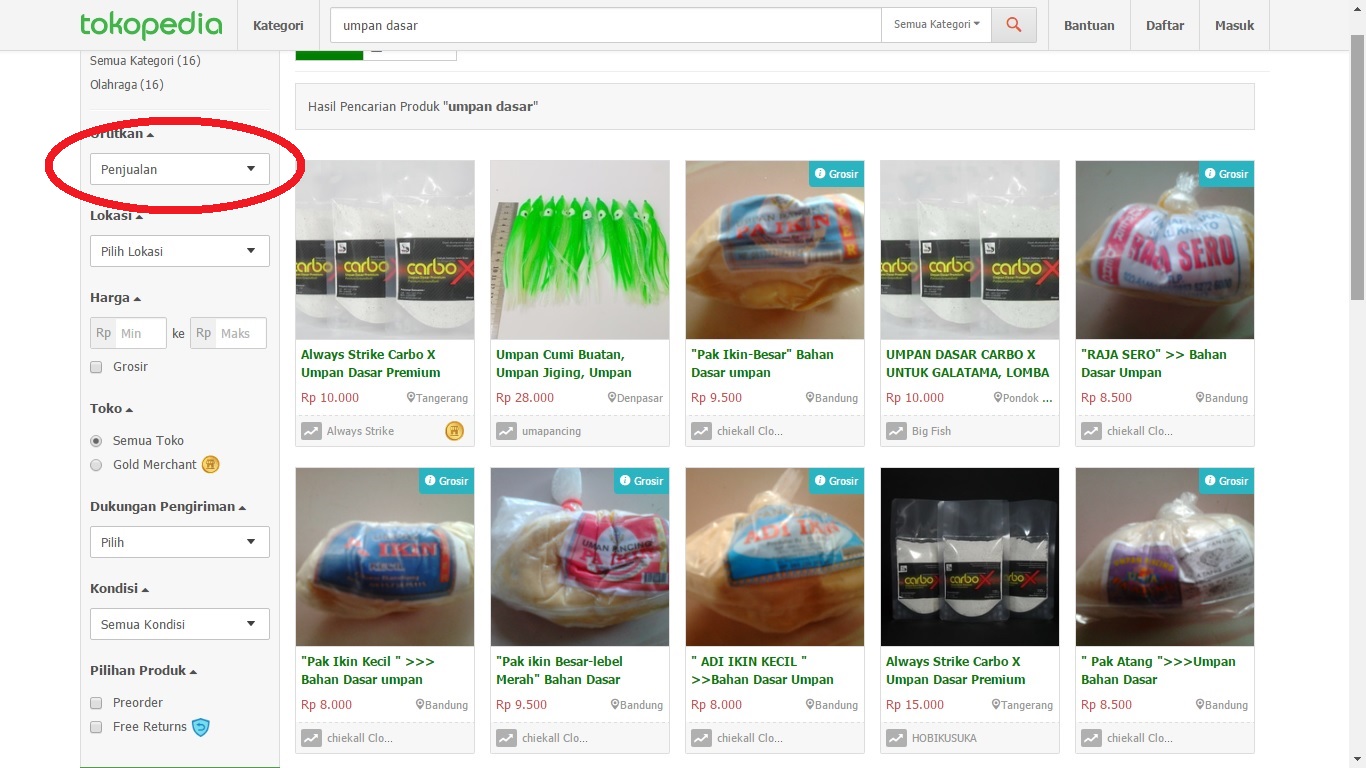This screenshot has width=1366, height=768.
Task: Click the green Umpan Cumi product image
Action: [580, 250]
